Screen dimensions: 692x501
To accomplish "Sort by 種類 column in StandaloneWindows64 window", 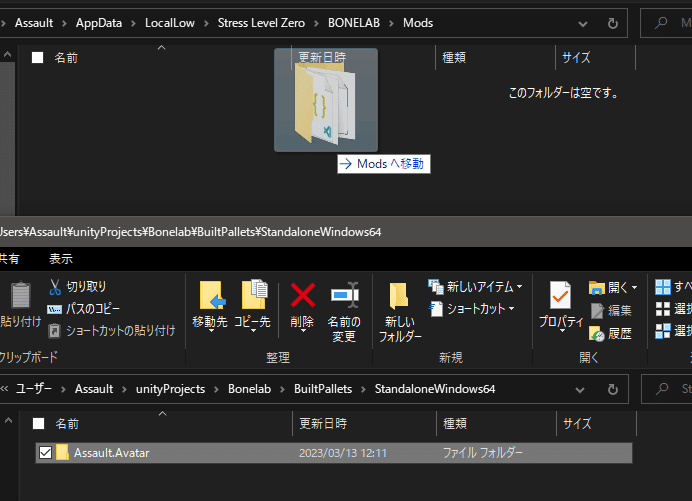I will (x=455, y=424).
